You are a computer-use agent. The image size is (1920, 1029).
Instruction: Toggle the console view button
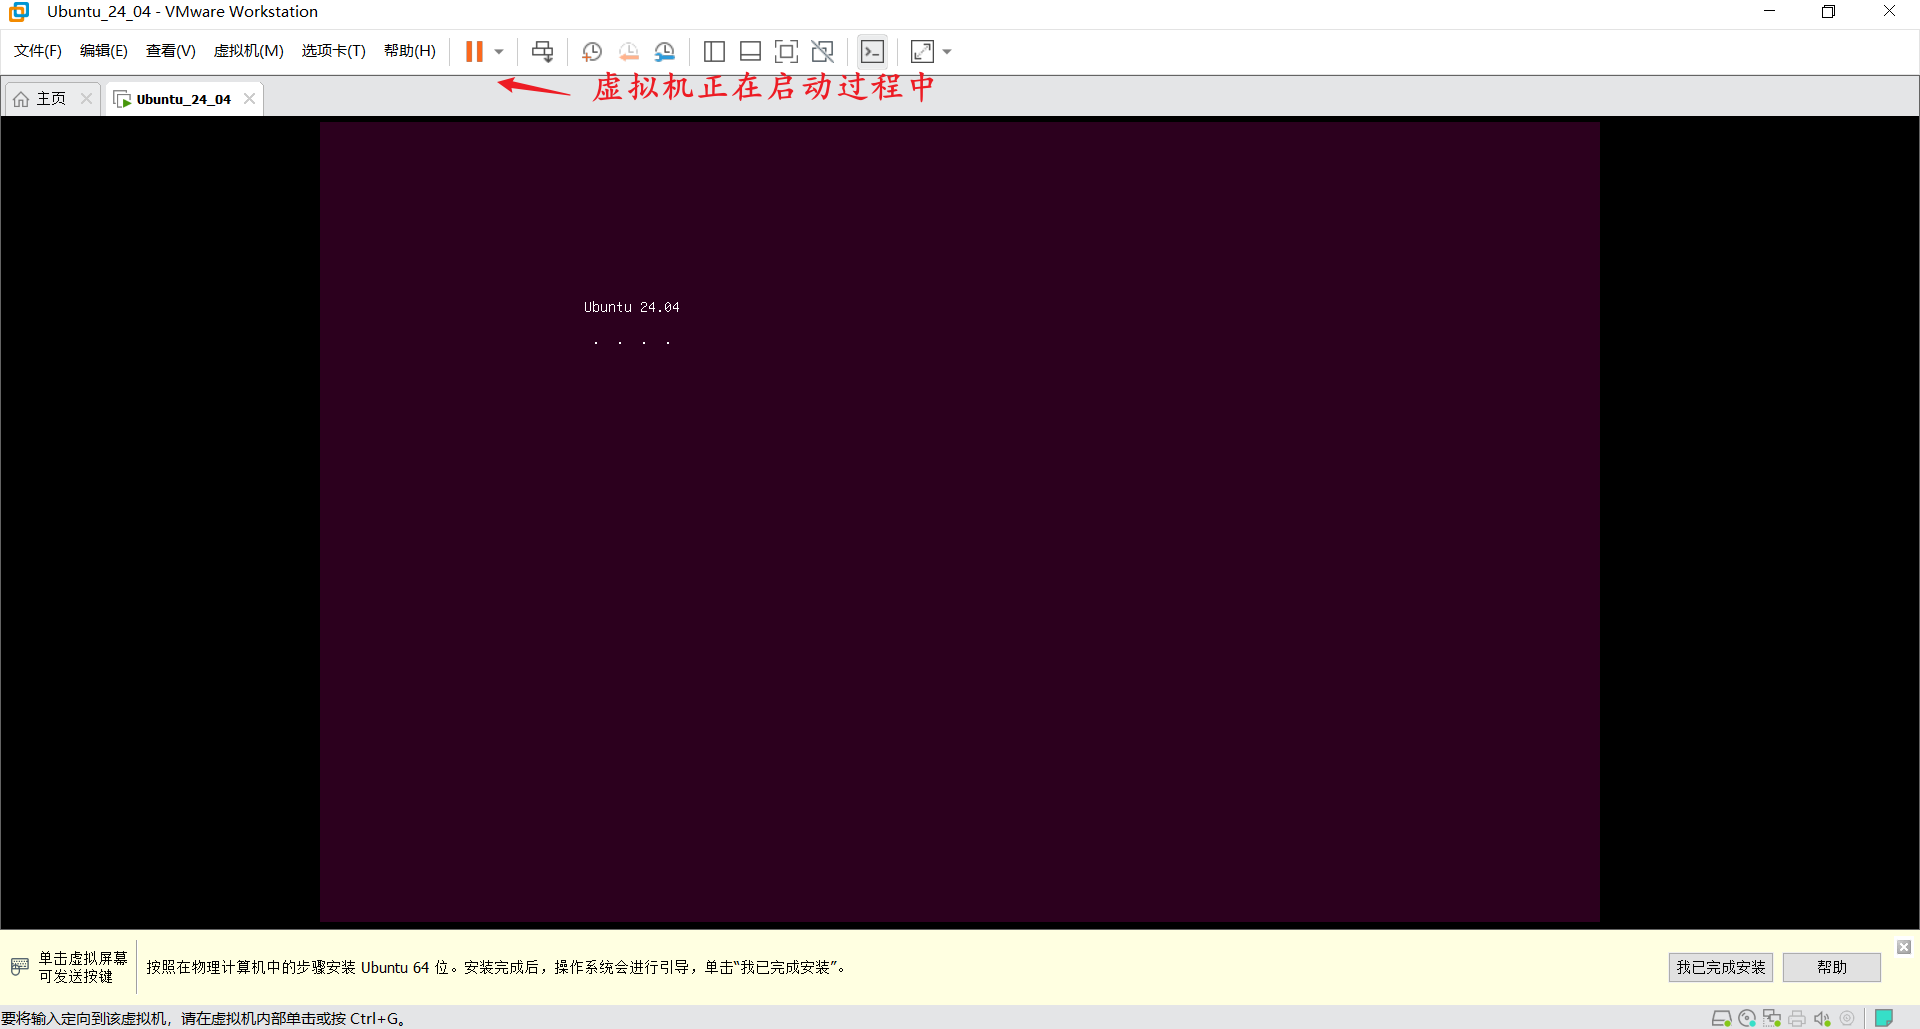click(x=872, y=51)
